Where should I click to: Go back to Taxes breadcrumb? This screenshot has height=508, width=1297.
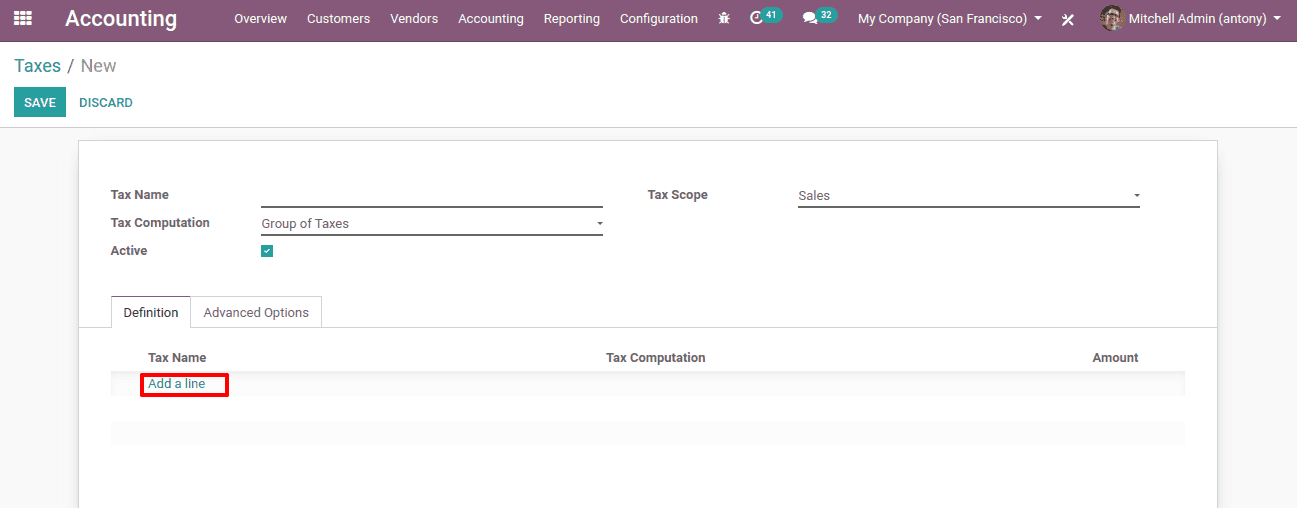[x=37, y=66]
